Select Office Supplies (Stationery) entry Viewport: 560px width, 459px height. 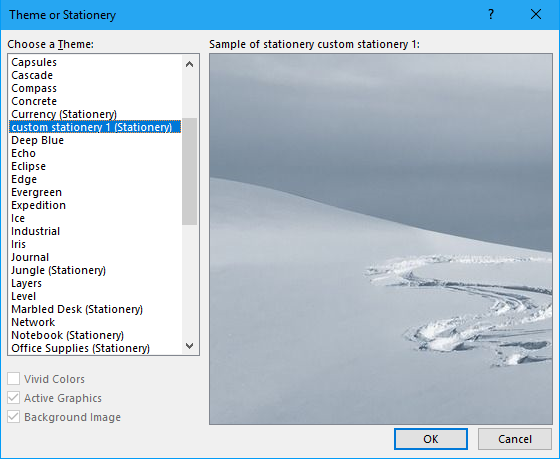[80, 348]
